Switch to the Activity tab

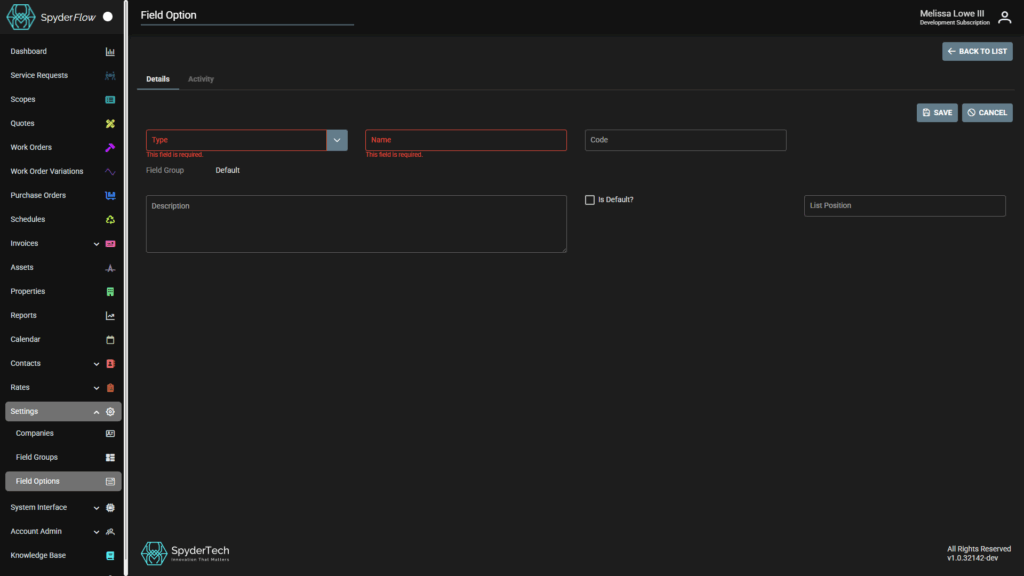coord(200,79)
